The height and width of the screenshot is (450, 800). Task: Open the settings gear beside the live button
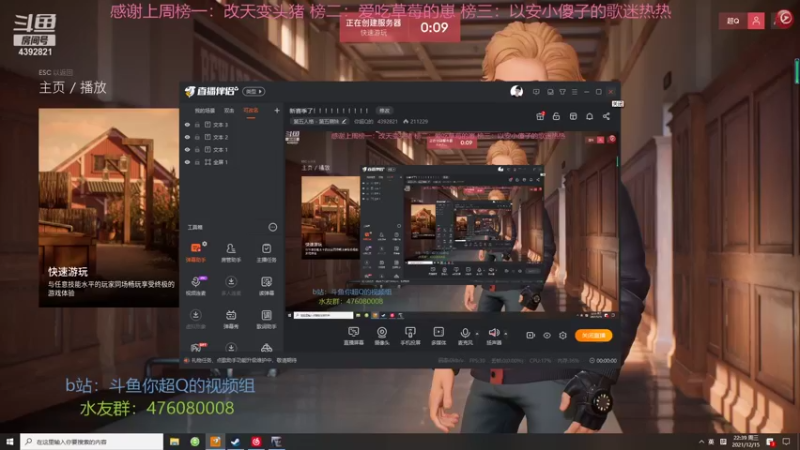[563, 335]
